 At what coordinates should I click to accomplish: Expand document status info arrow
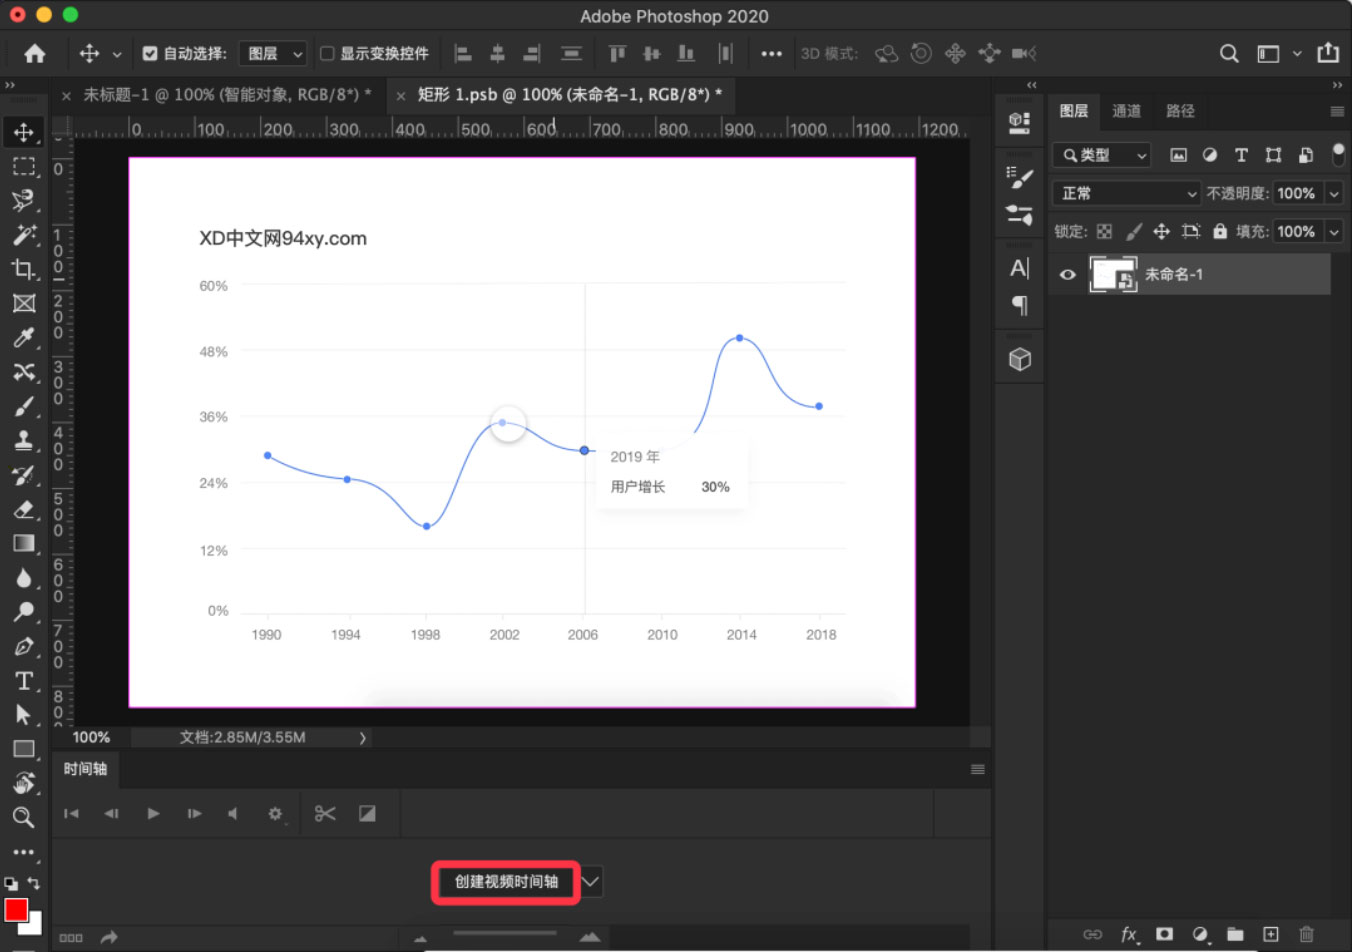pos(362,737)
